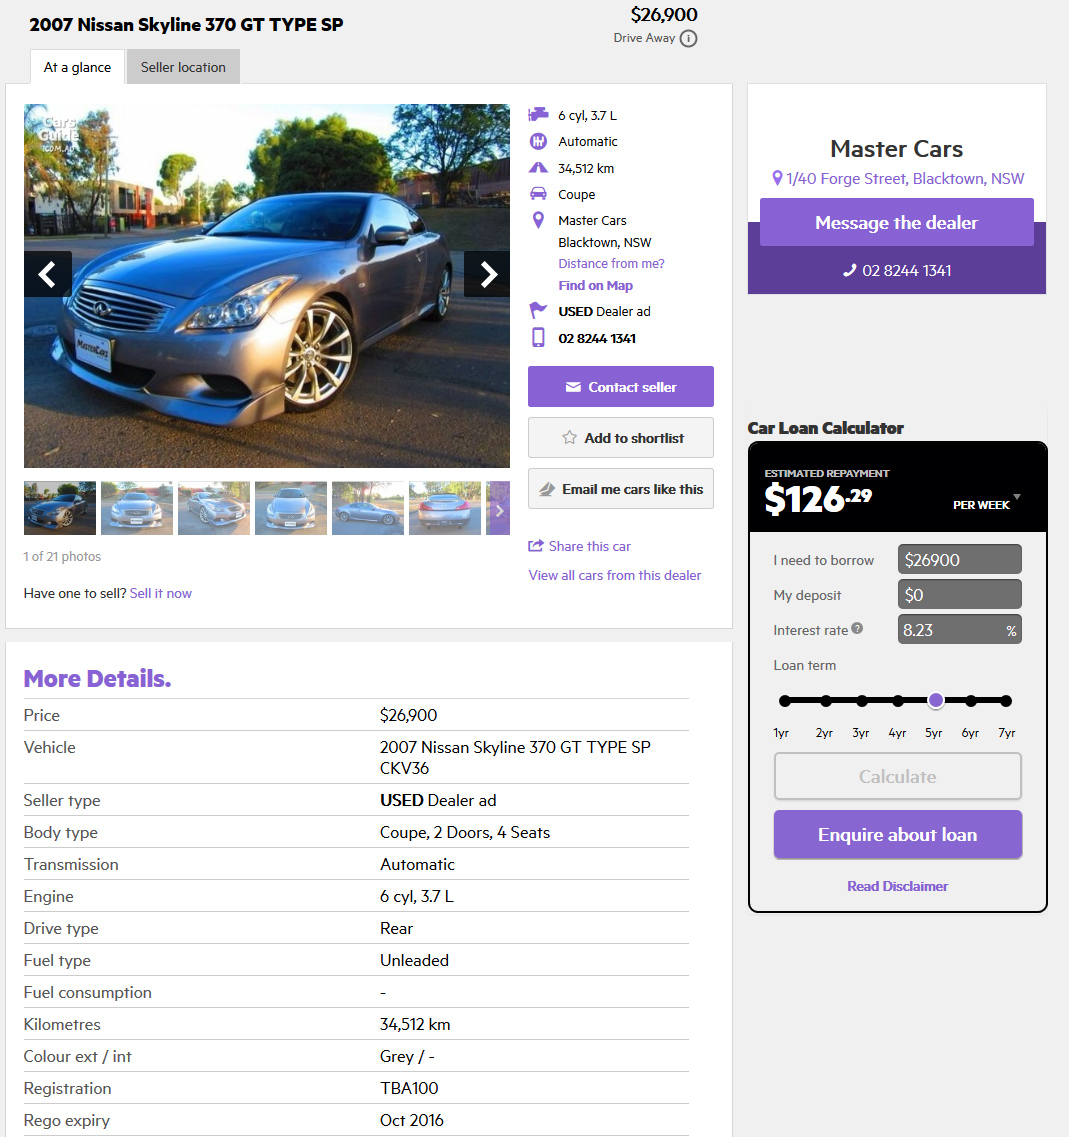Click the location pin beside Master Cars in the specs list
This screenshot has width=1069, height=1137.
pyautogui.click(x=538, y=220)
